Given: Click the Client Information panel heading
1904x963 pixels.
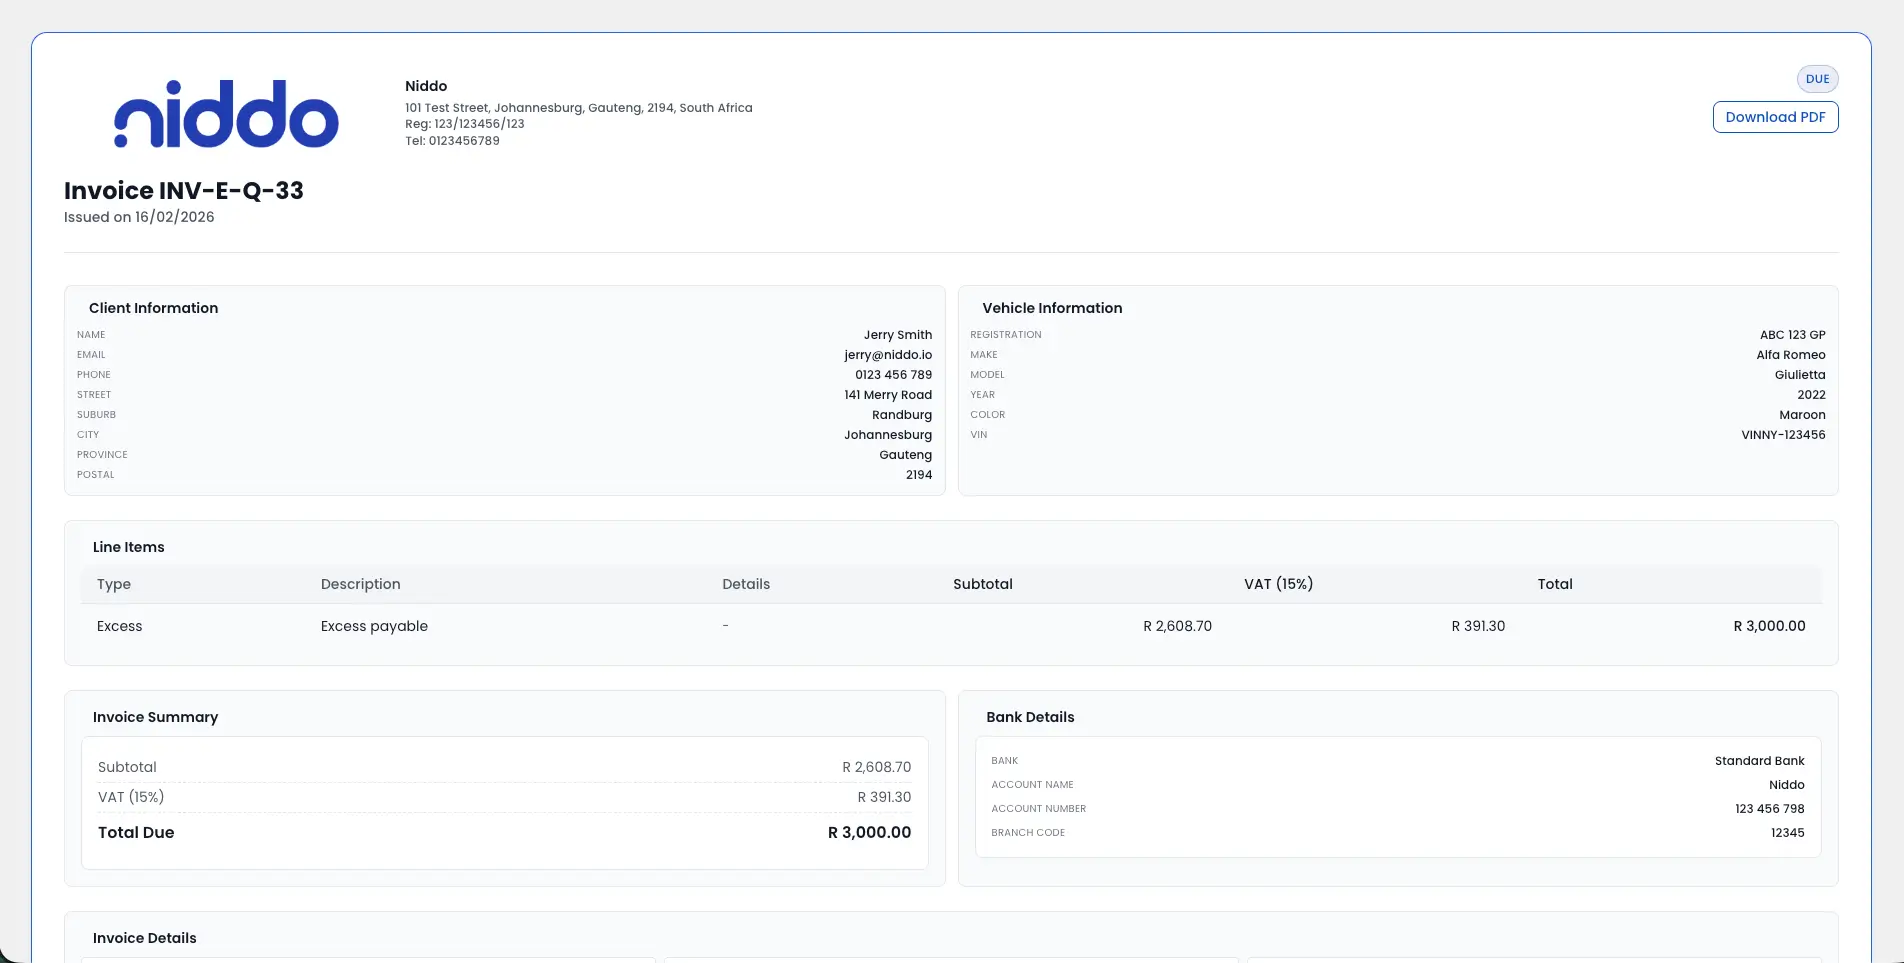Looking at the screenshot, I should point(153,308).
